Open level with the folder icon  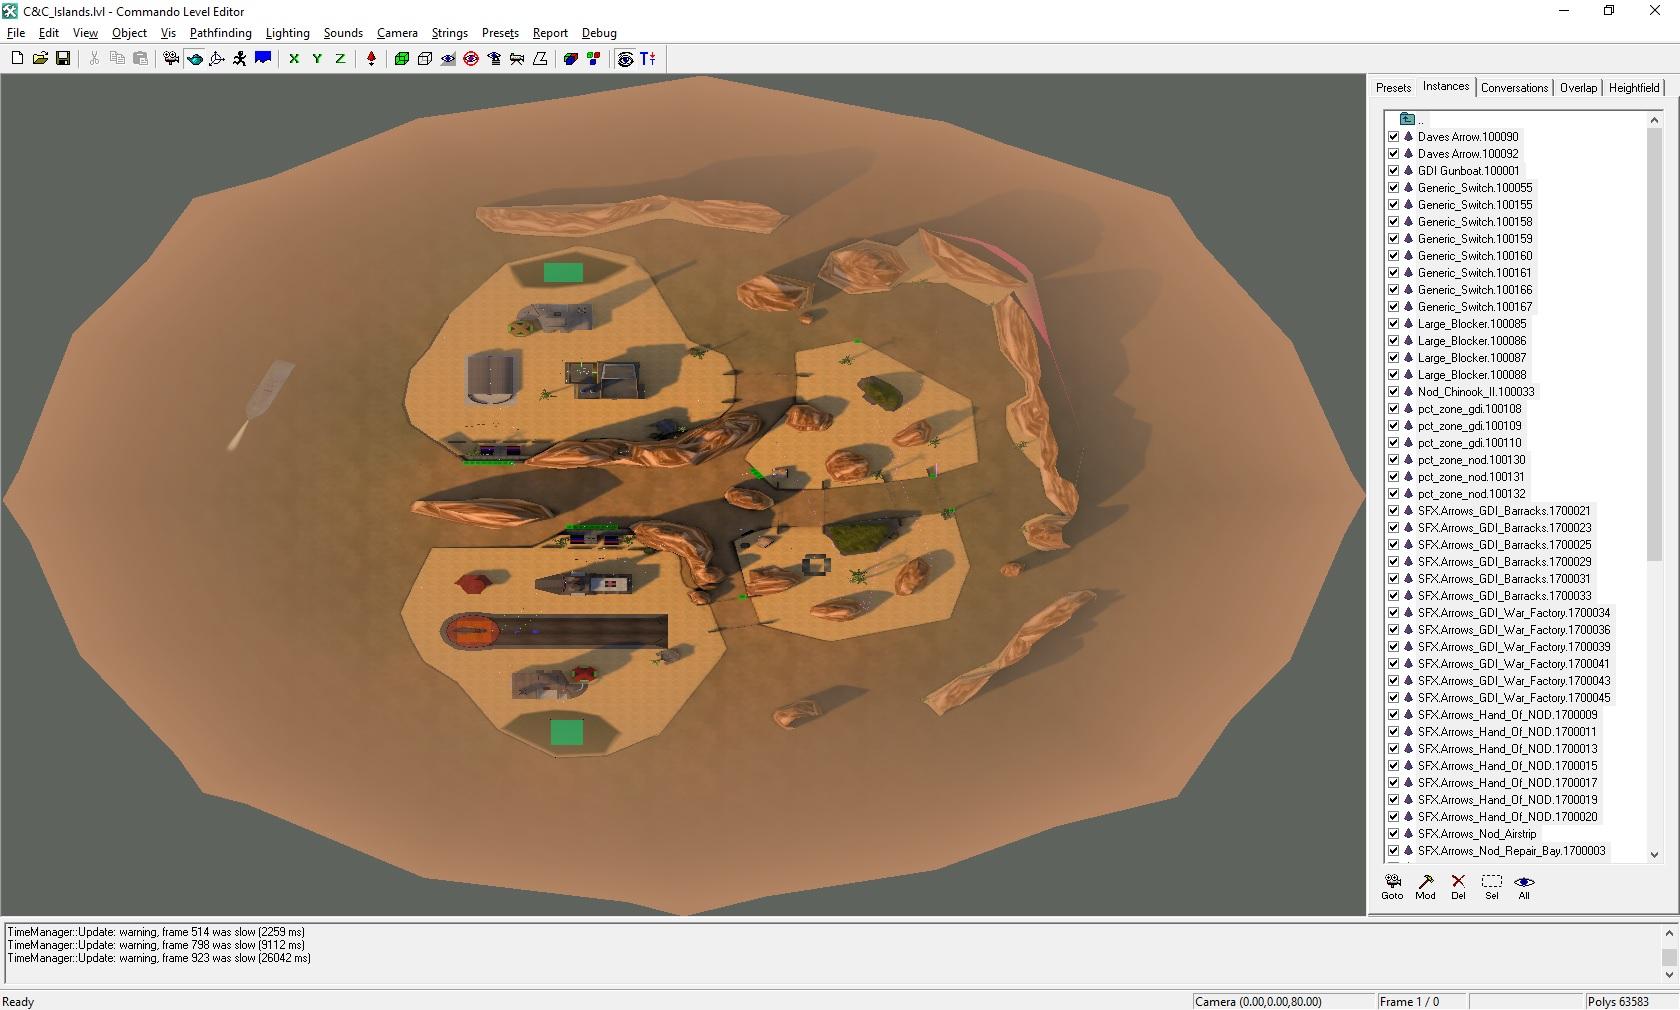point(40,59)
